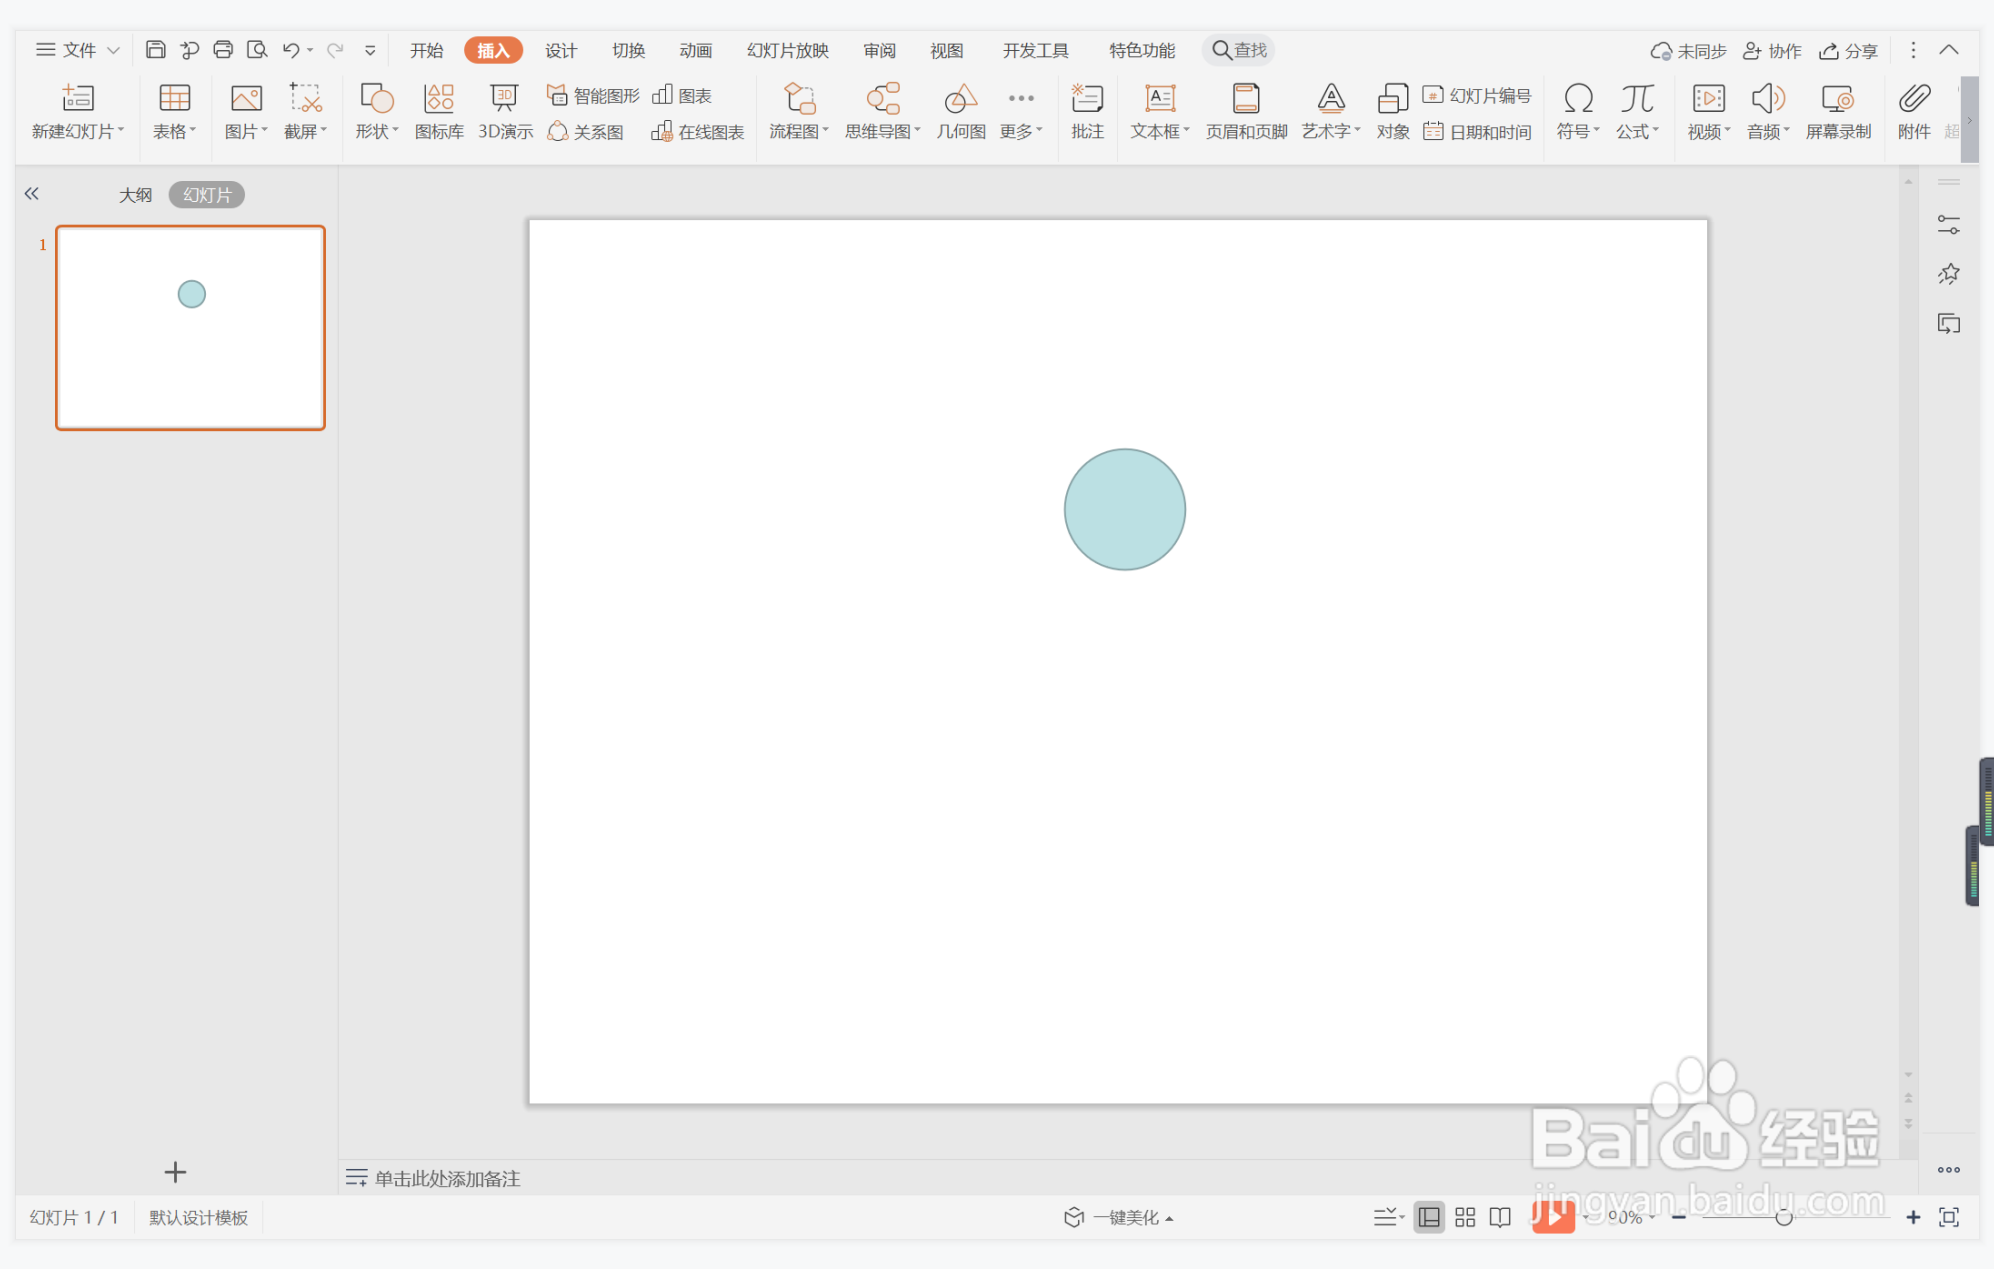Select slide 1 thumbnail
Image resolution: width=1994 pixels, height=1269 pixels.
(190, 328)
